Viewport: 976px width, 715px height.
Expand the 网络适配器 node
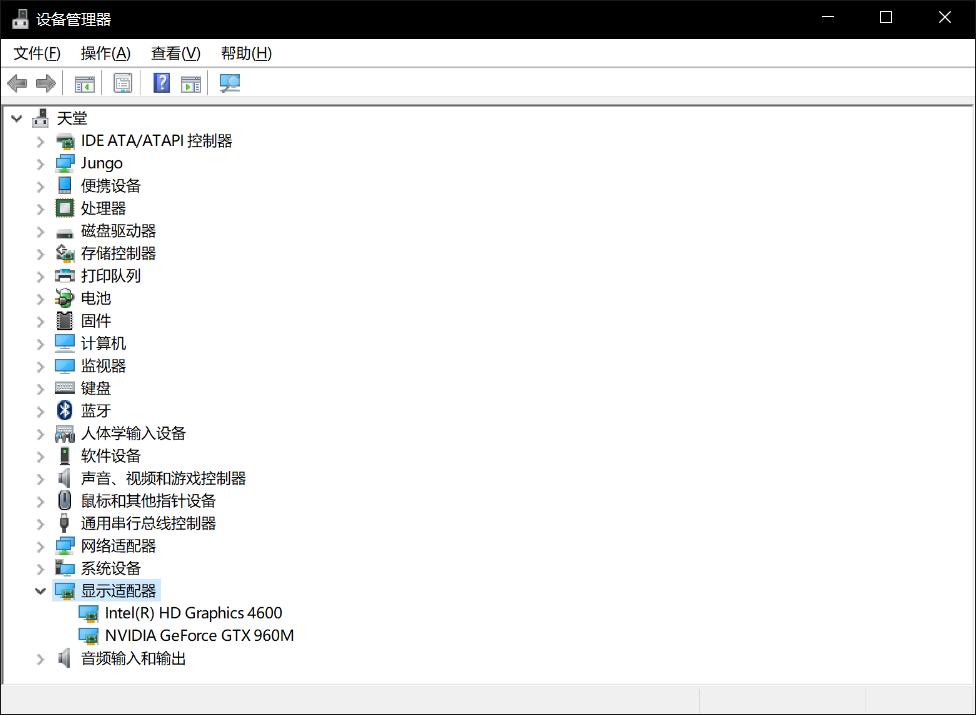coord(40,546)
